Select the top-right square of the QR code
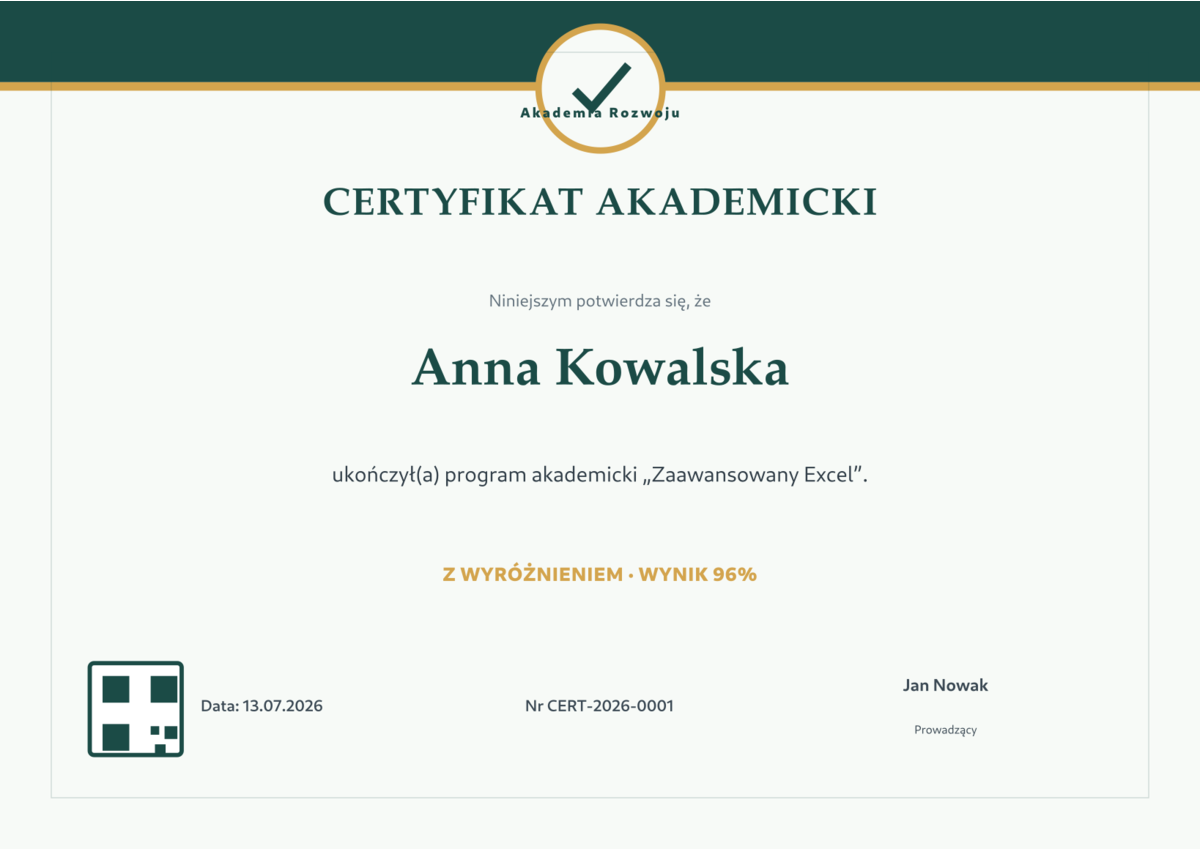 tap(164, 689)
